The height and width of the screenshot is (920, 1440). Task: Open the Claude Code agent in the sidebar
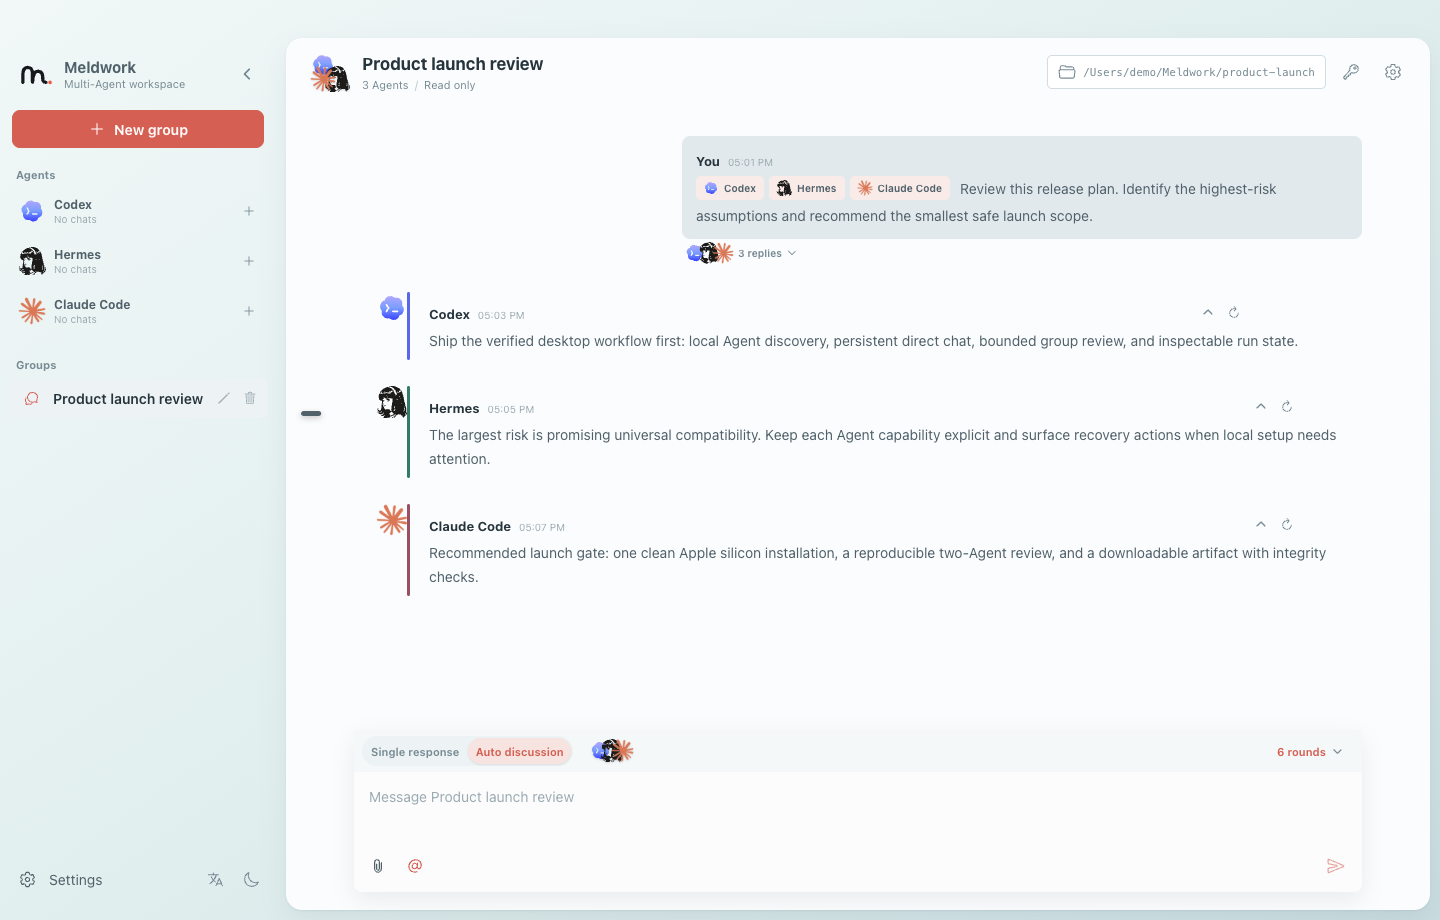pyautogui.click(x=138, y=311)
